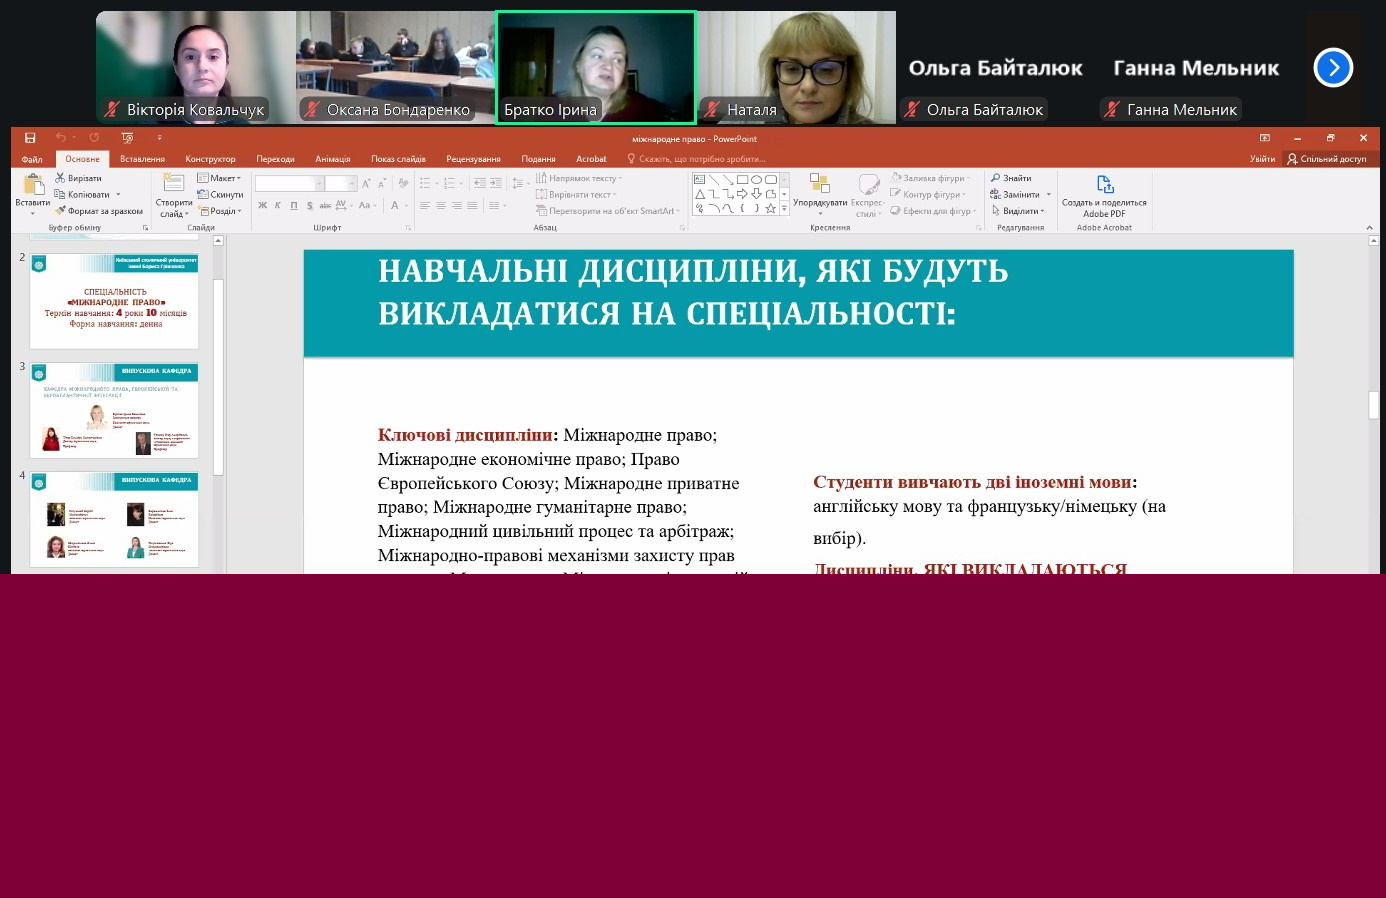This screenshot has width=1386, height=898.
Task: Expand the shapes gallery with the More arrow
Action: (783, 208)
